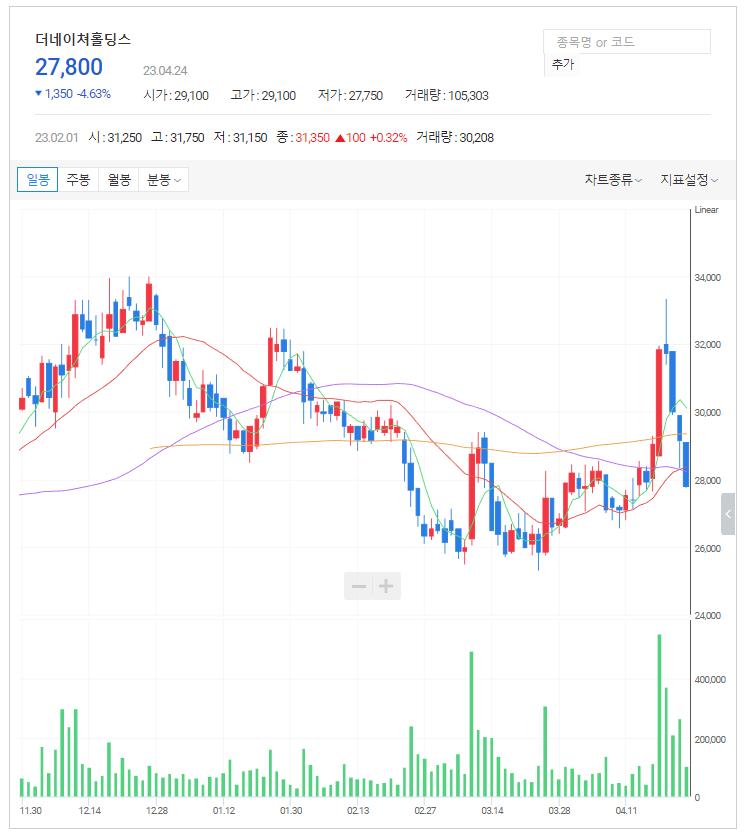Click the 03.14 date axis label
The height and width of the screenshot is (836, 744).
pyautogui.click(x=492, y=810)
